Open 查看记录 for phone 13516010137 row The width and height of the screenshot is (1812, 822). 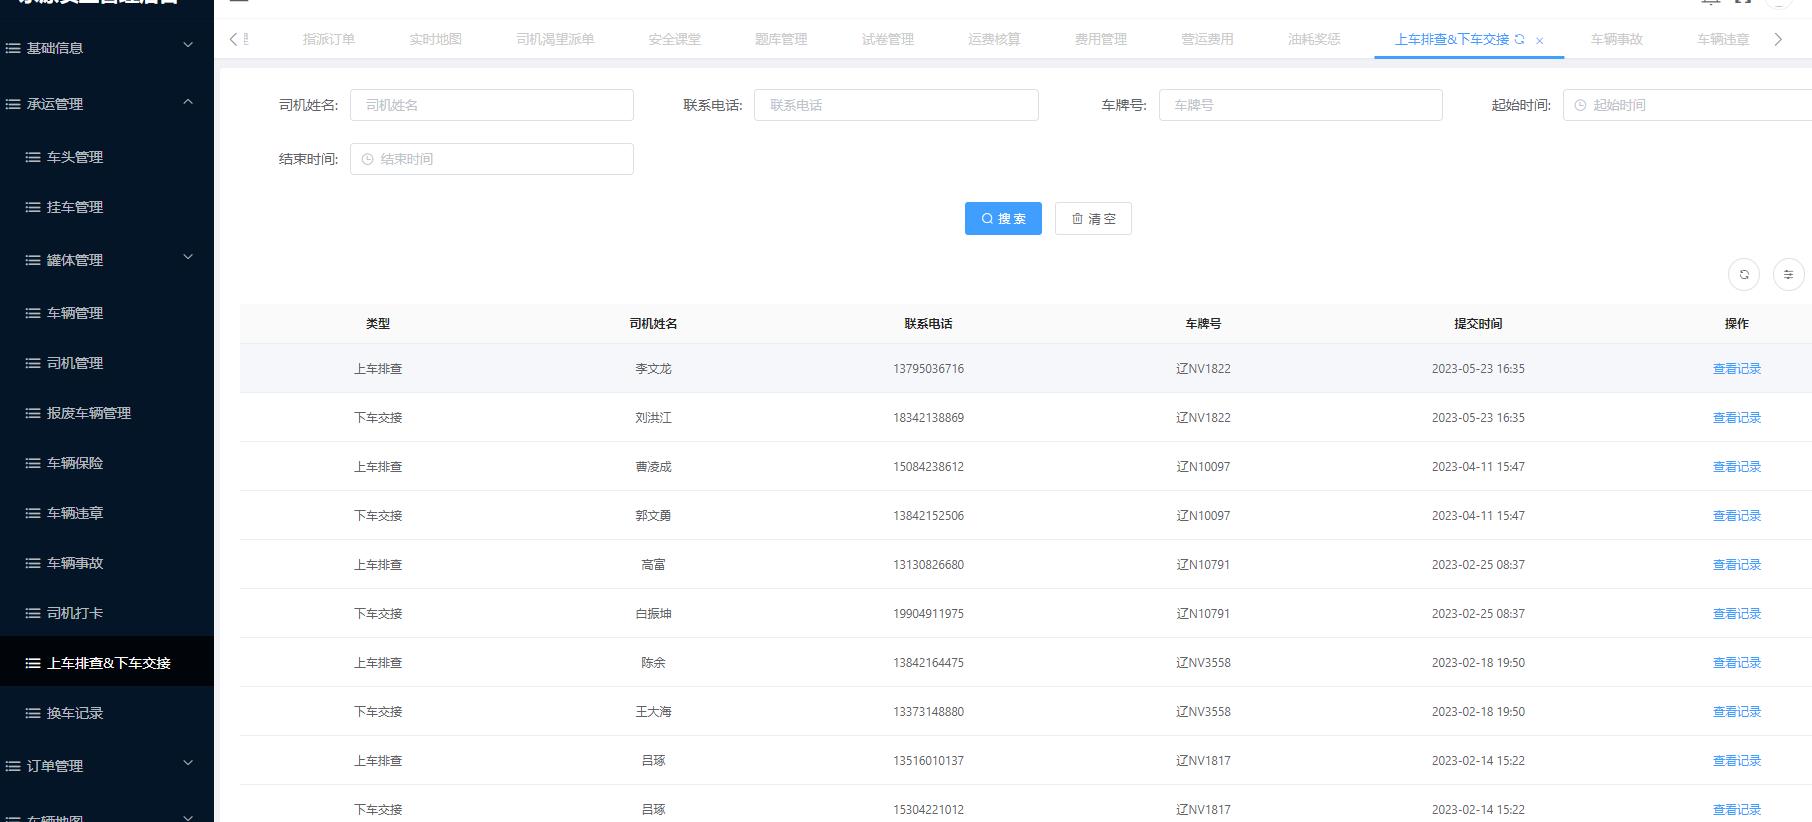tap(1737, 761)
